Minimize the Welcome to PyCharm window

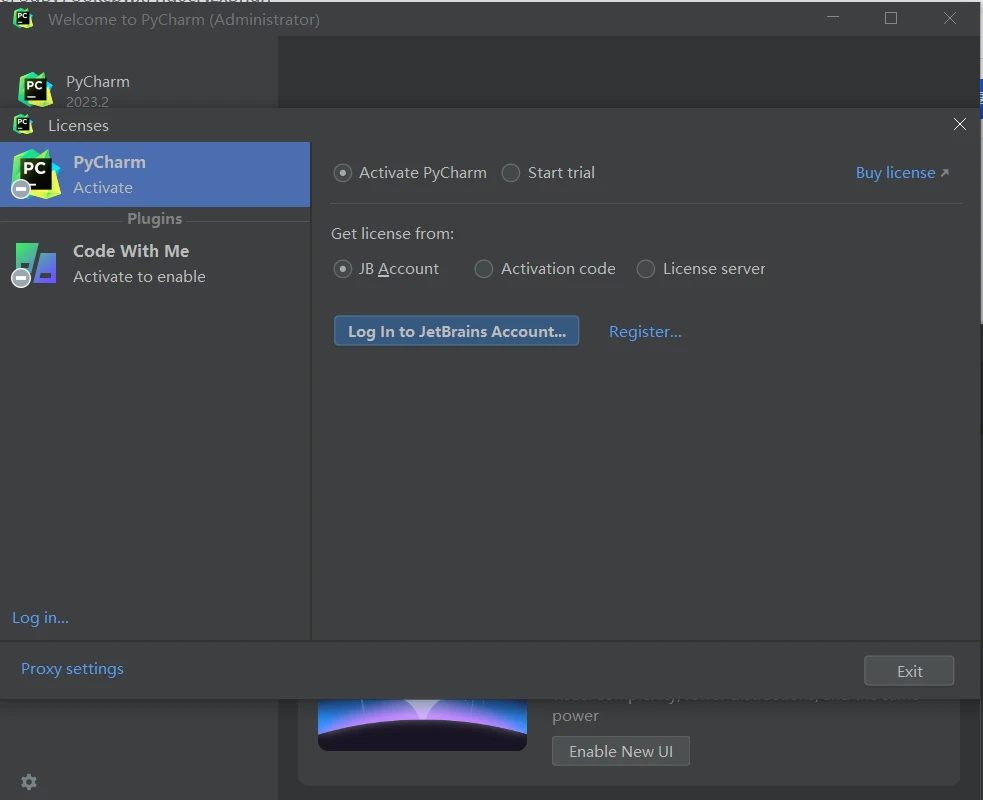833,18
